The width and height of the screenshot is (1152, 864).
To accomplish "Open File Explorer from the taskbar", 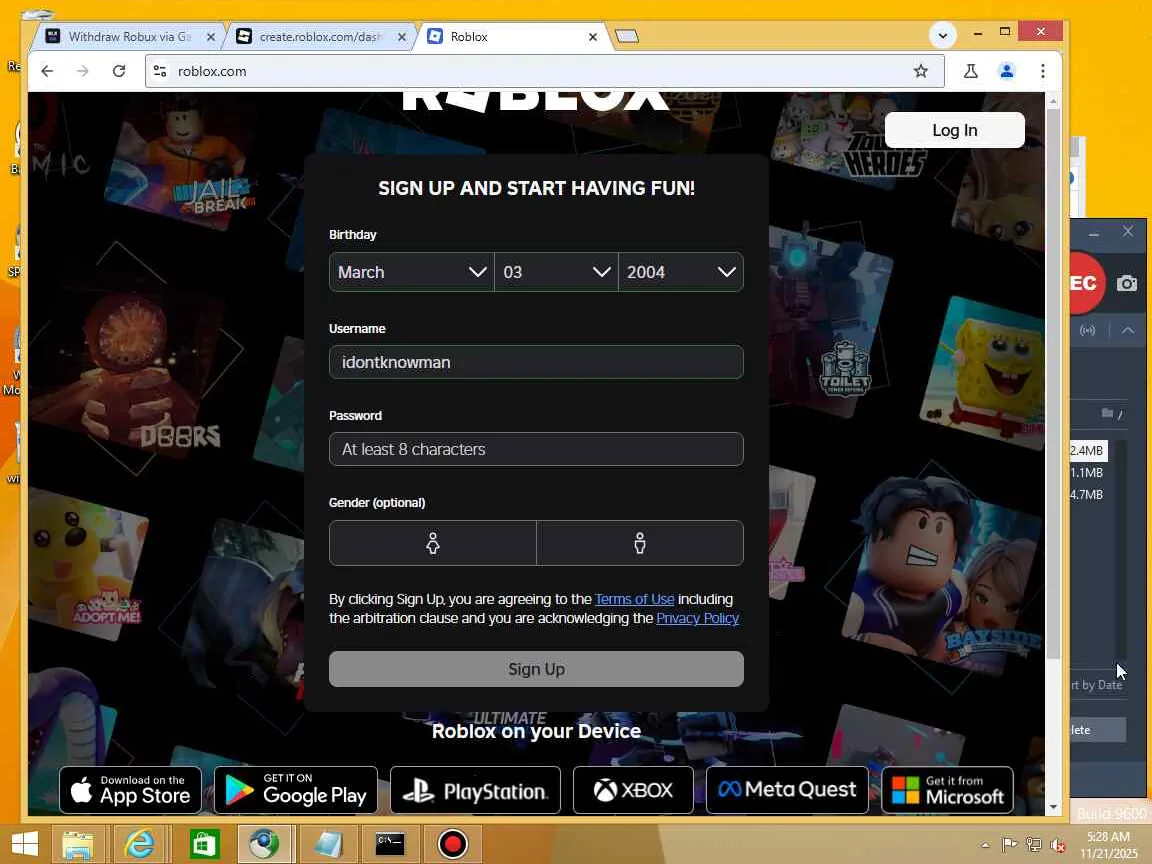I will (x=77, y=844).
